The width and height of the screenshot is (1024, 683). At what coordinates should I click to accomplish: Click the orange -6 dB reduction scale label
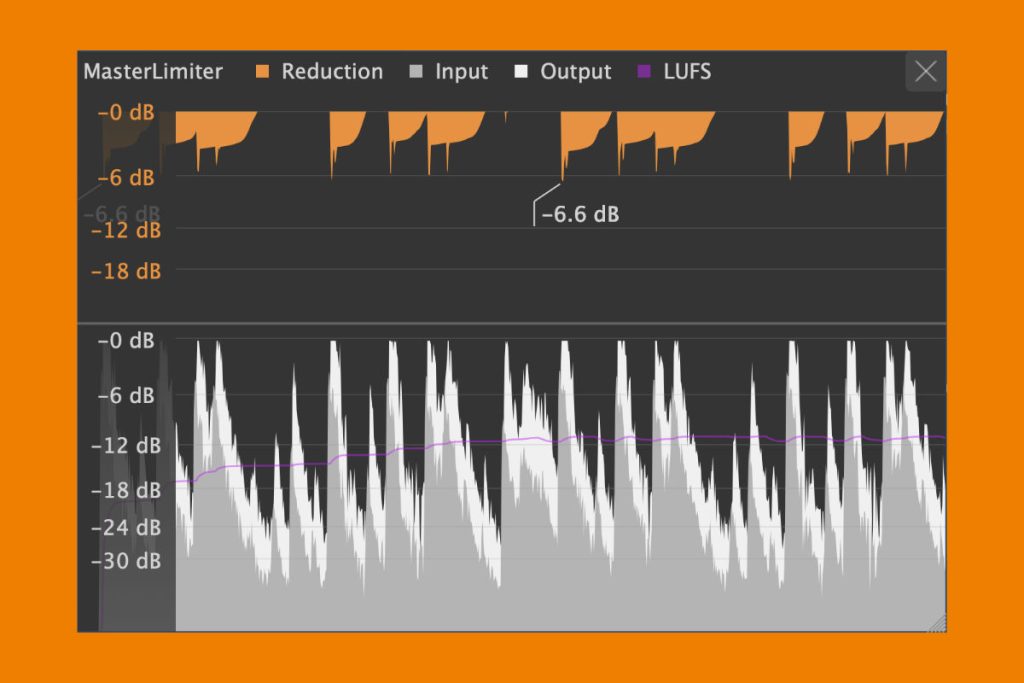pos(126,177)
